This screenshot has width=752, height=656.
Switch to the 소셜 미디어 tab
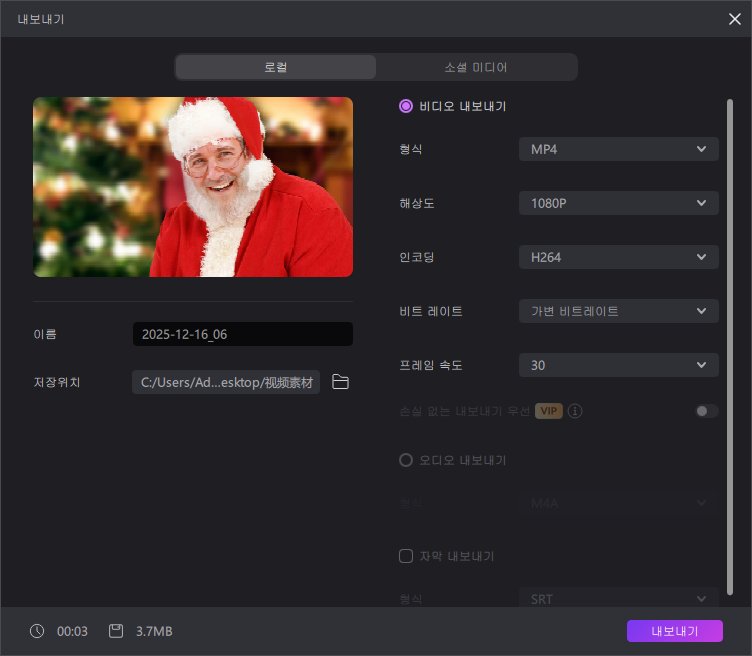click(476, 67)
